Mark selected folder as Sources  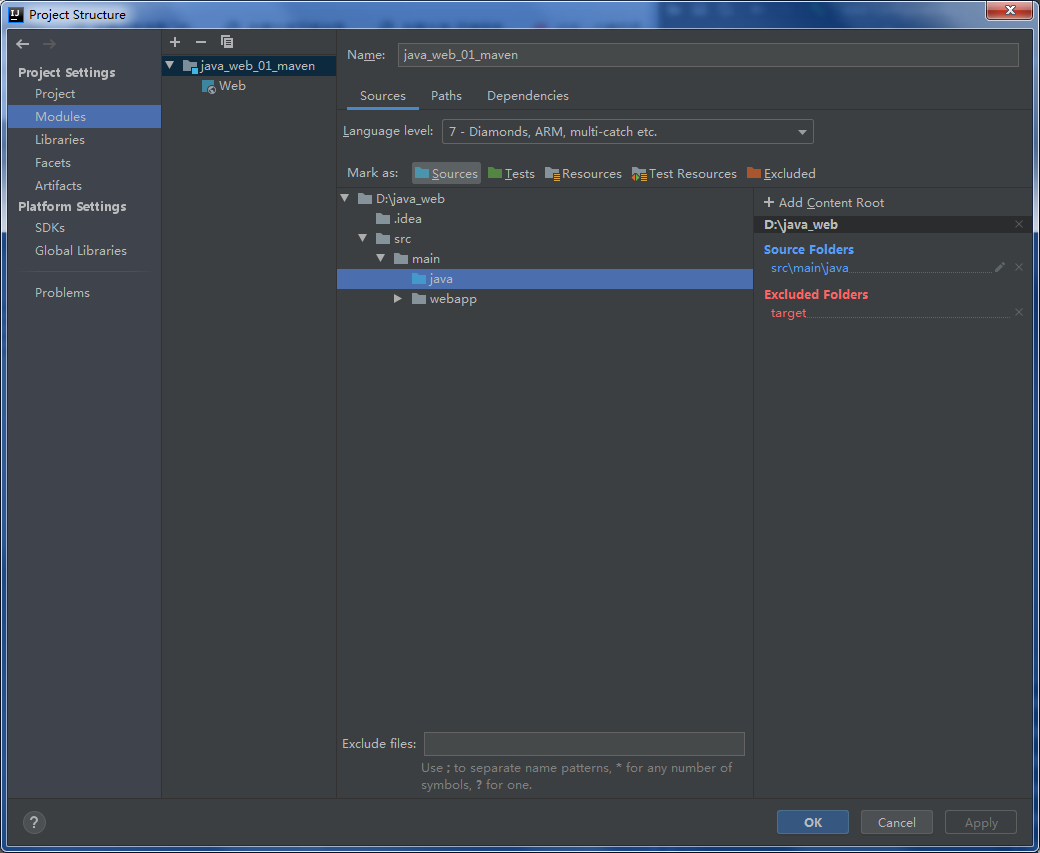pos(446,173)
